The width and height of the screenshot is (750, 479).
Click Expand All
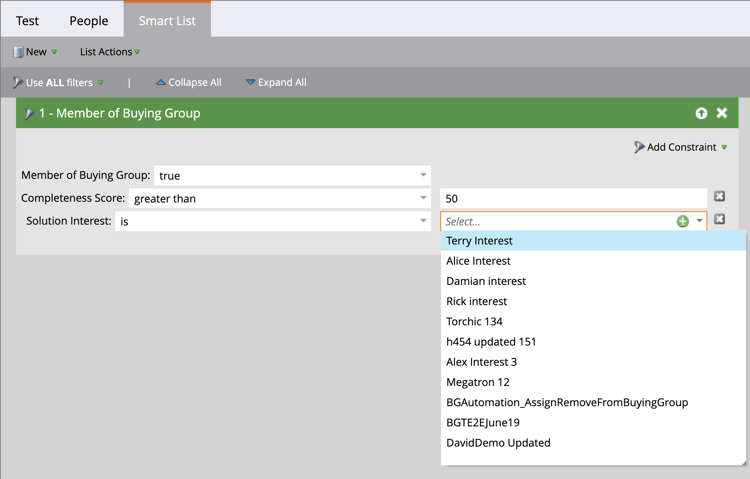tap(276, 82)
